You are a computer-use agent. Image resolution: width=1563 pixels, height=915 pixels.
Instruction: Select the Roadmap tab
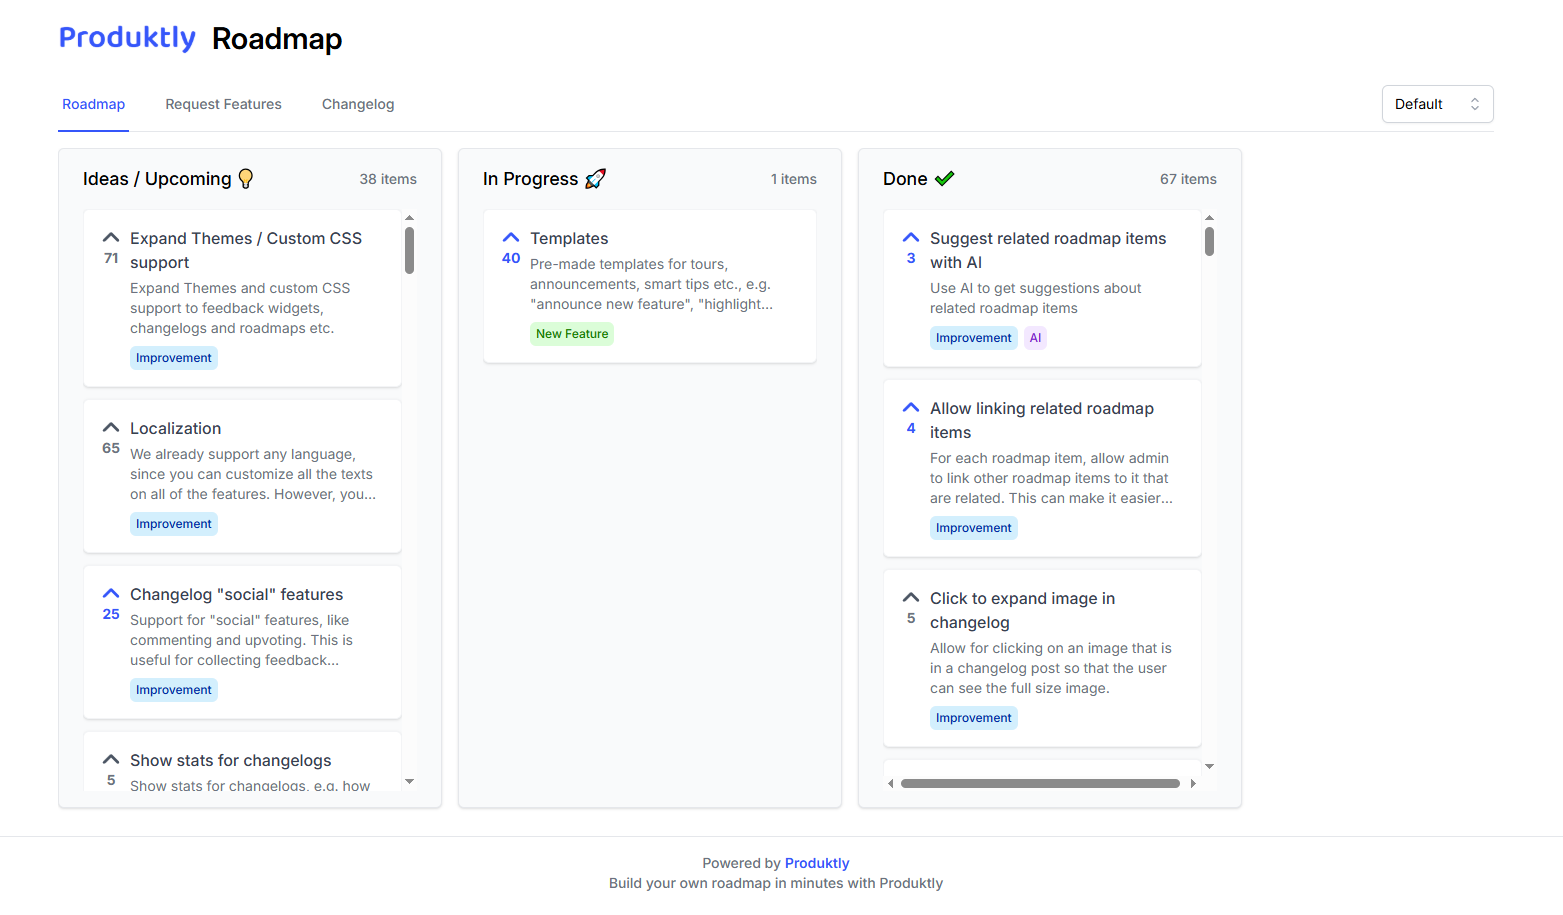tap(93, 104)
